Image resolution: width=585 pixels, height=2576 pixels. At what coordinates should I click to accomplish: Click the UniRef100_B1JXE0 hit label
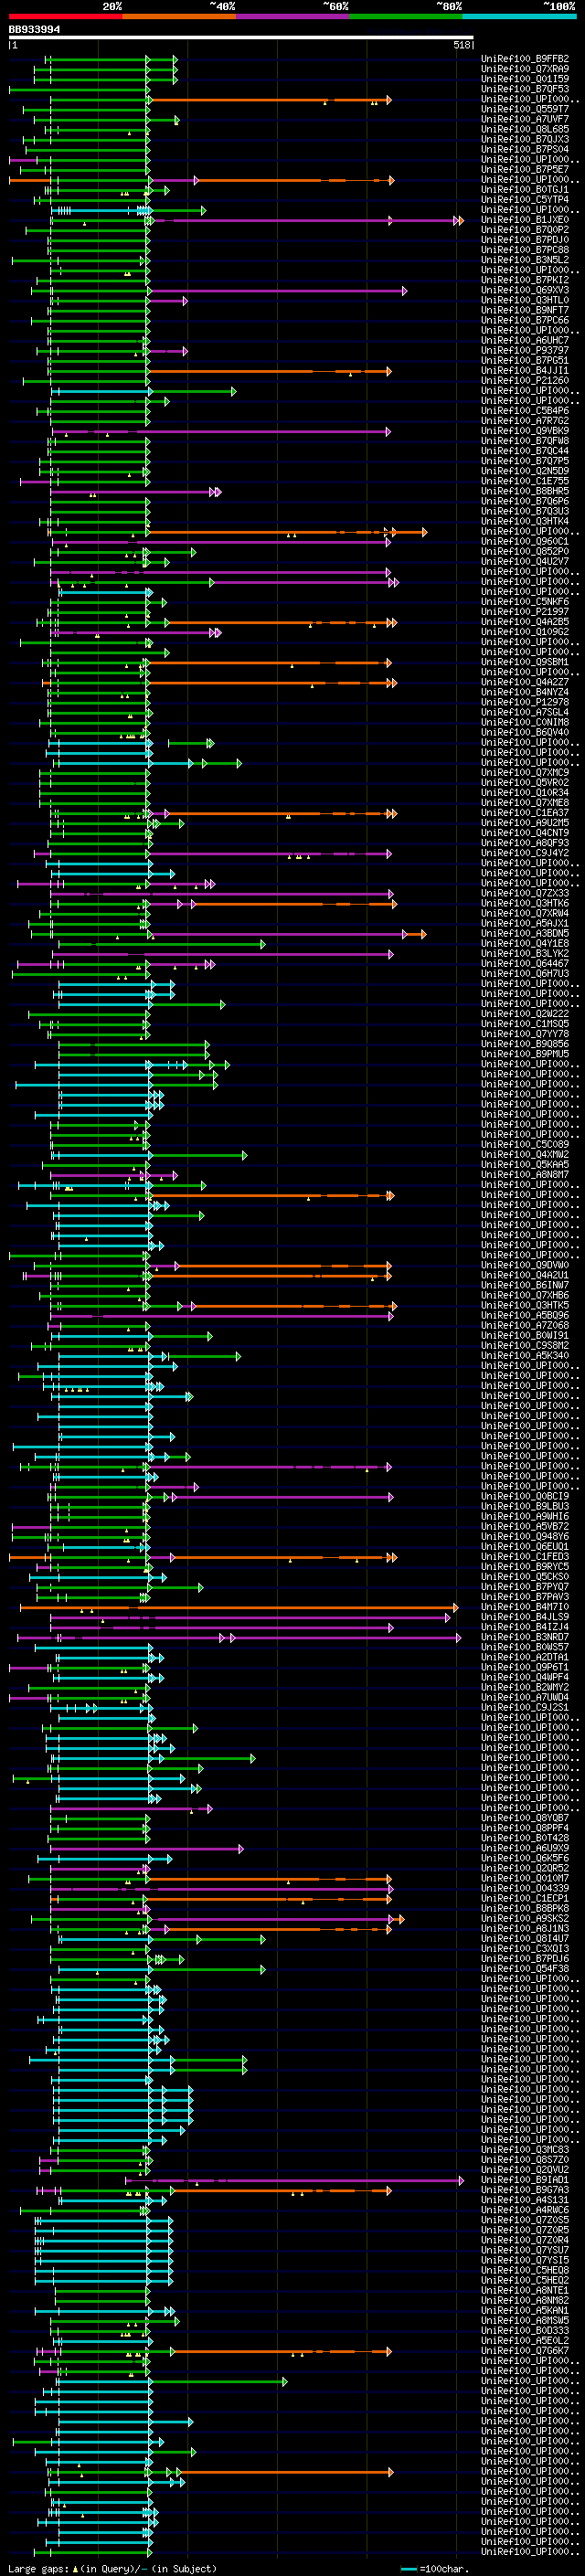click(x=525, y=220)
